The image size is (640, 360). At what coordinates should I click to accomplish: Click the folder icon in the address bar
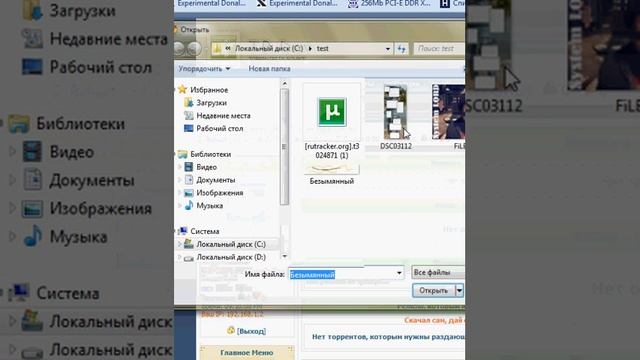coord(218,49)
